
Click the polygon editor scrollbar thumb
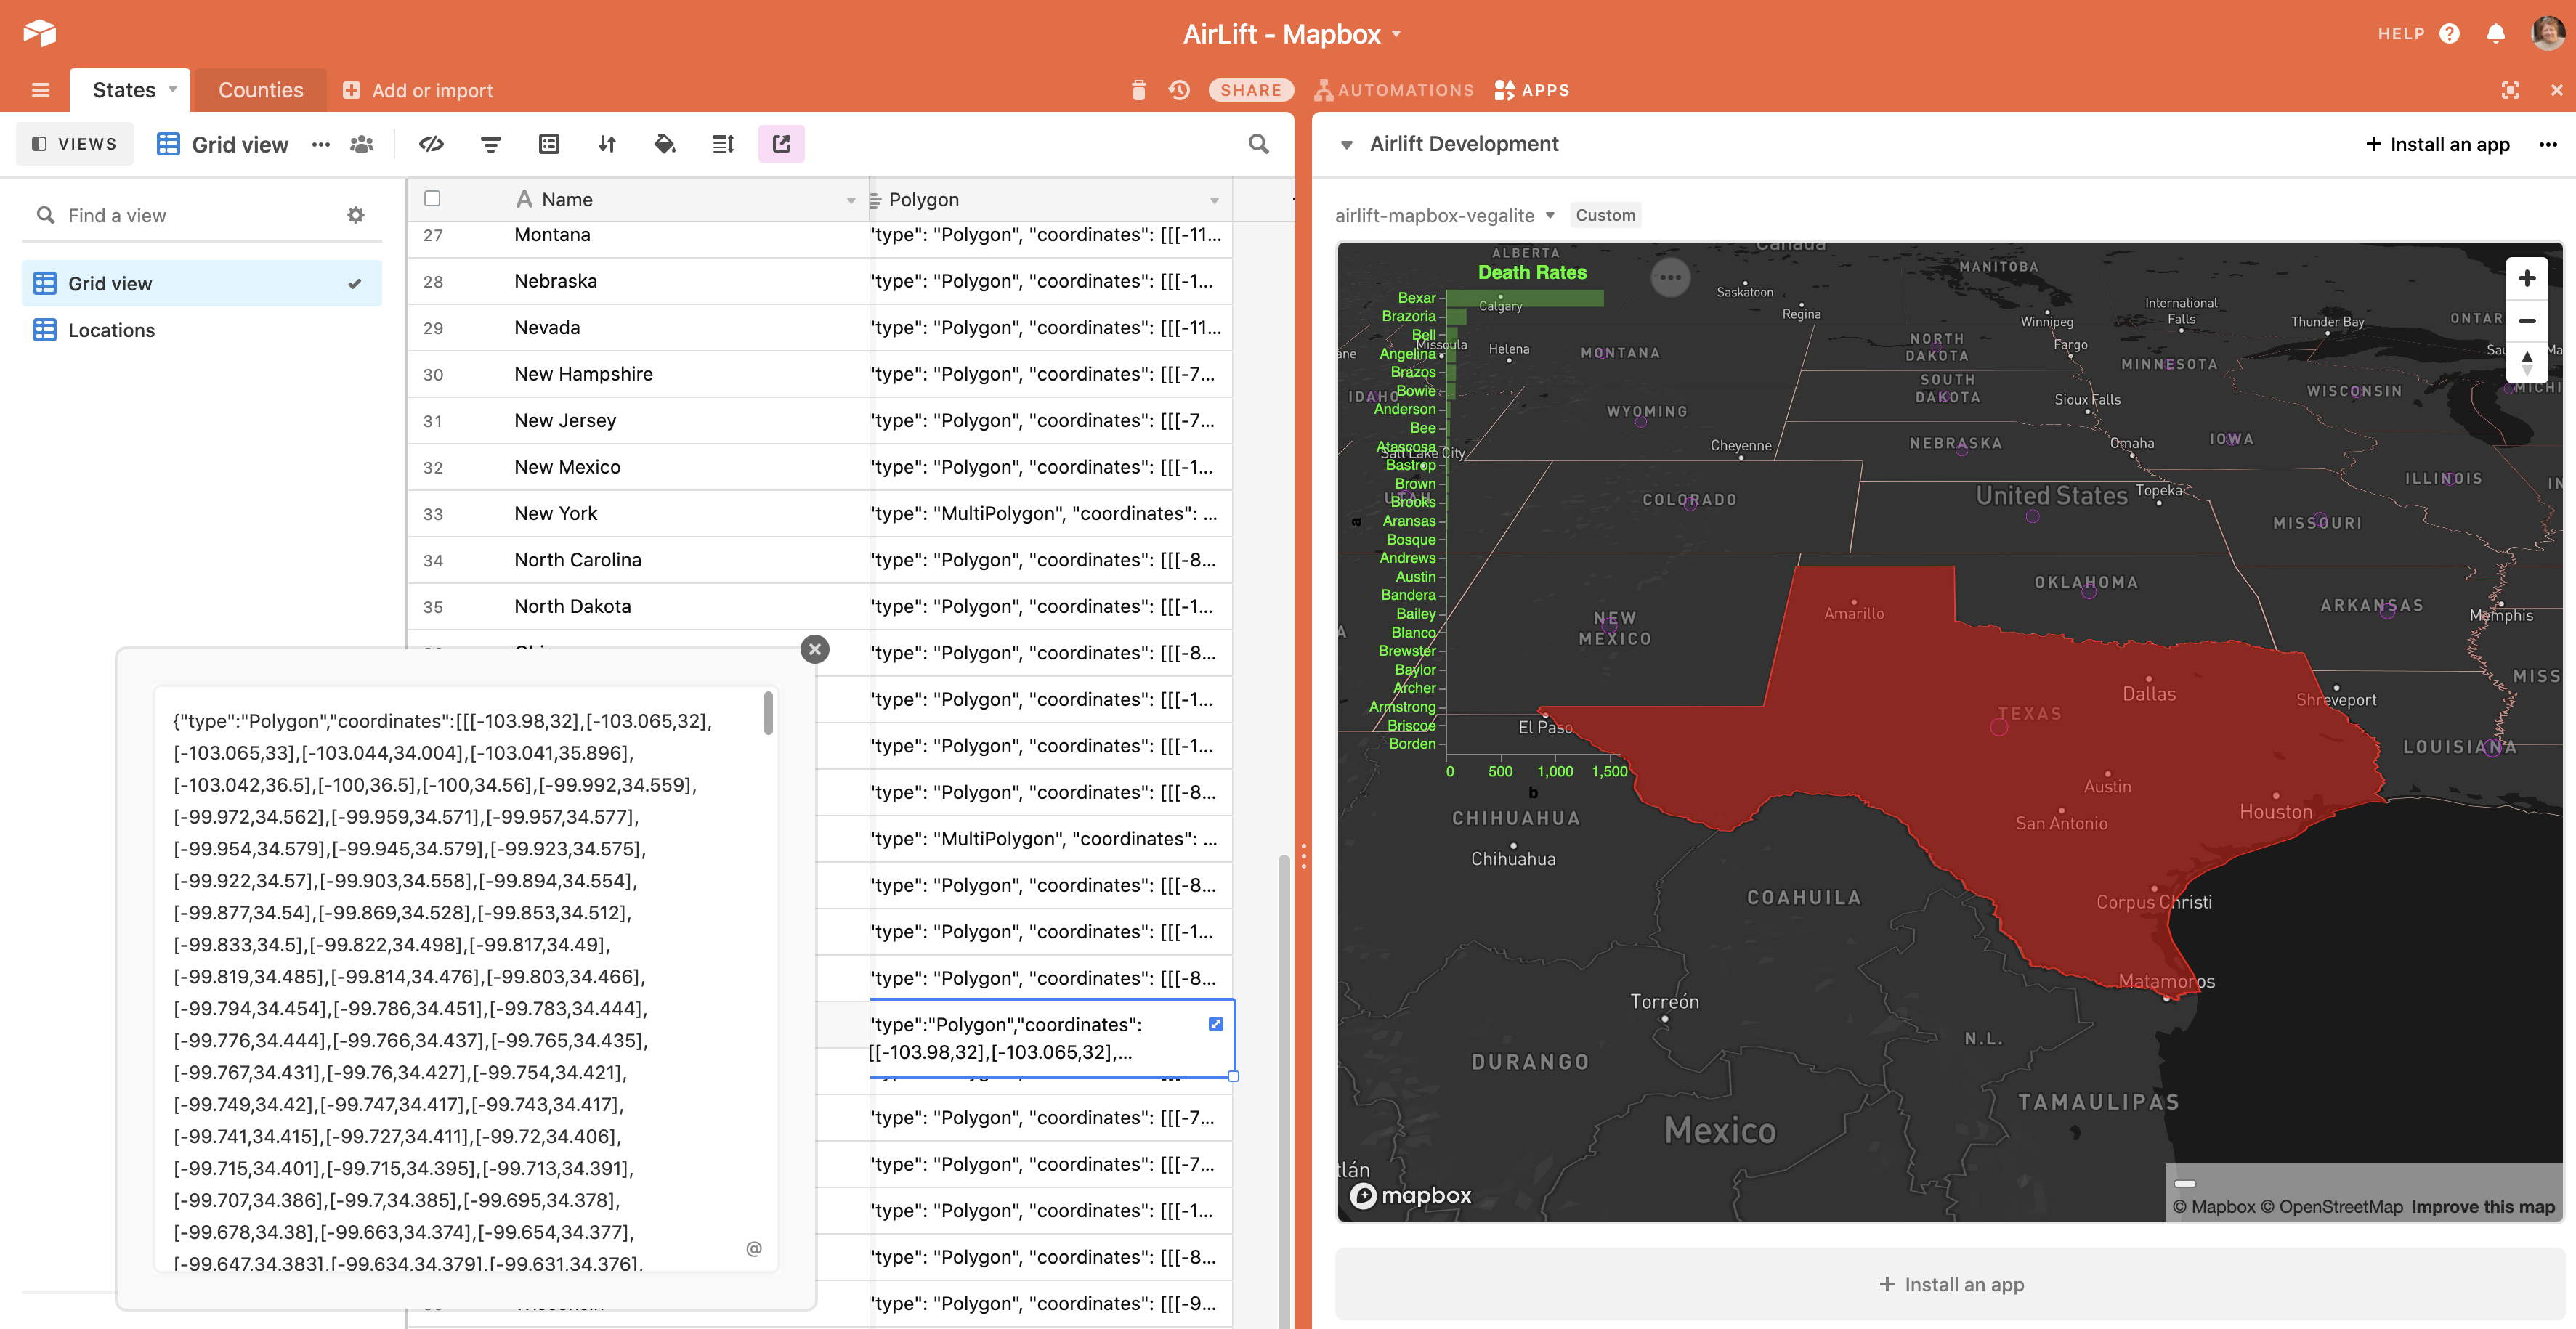click(768, 713)
